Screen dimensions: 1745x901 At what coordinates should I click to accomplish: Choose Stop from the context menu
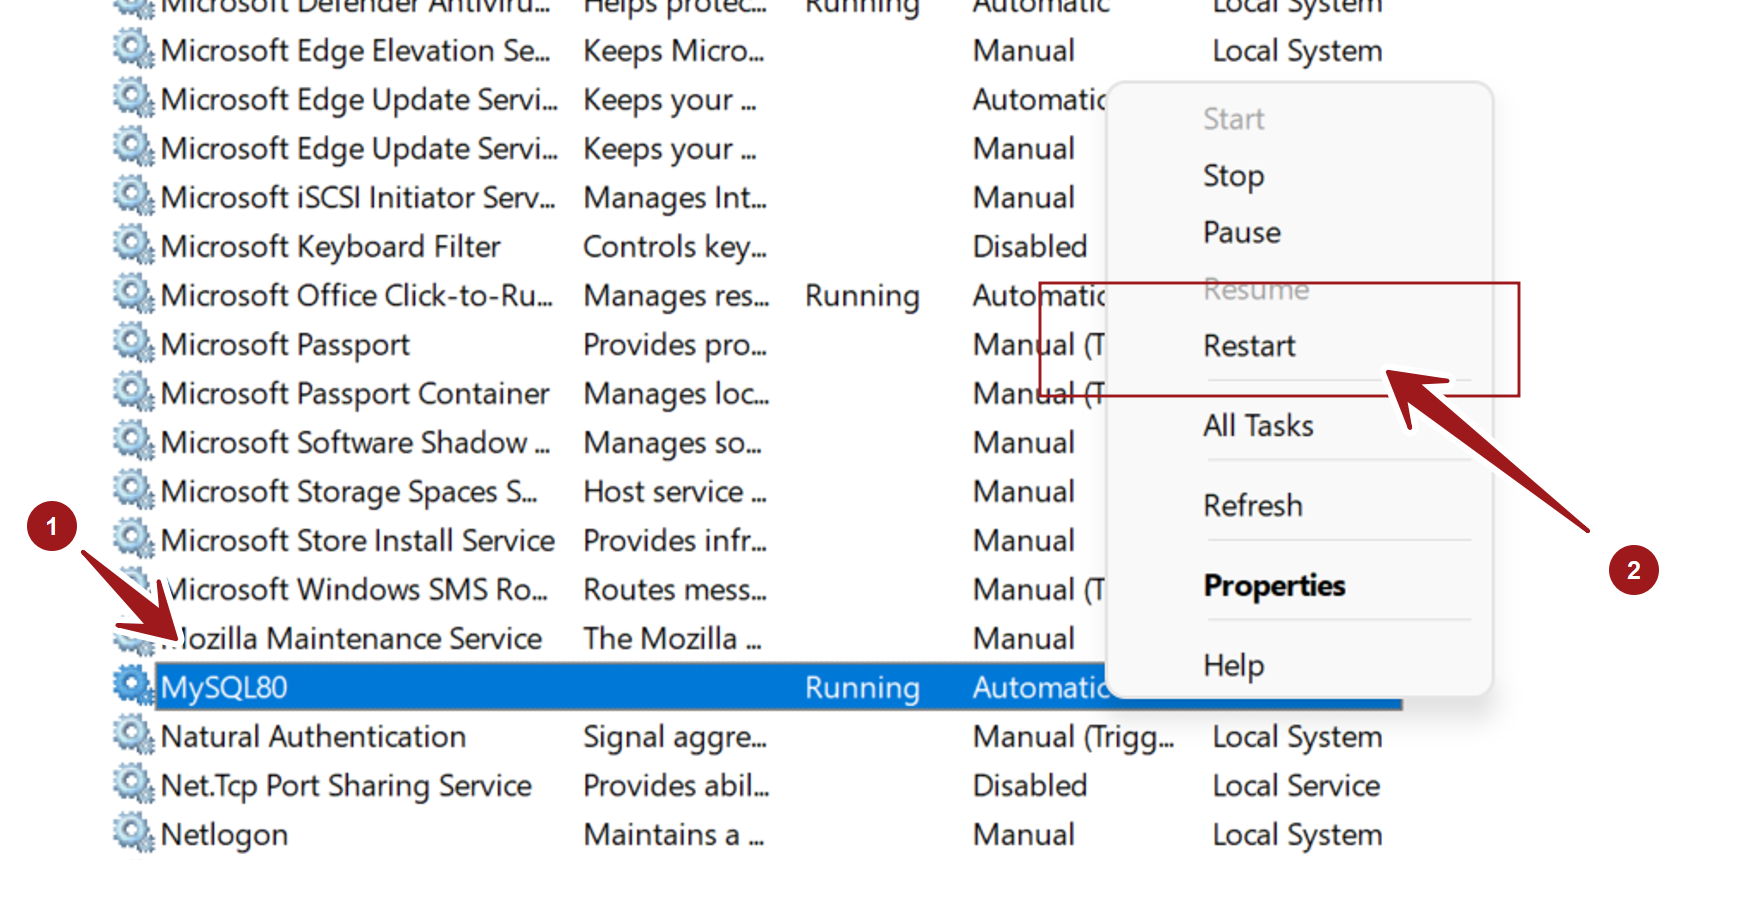tap(1233, 176)
